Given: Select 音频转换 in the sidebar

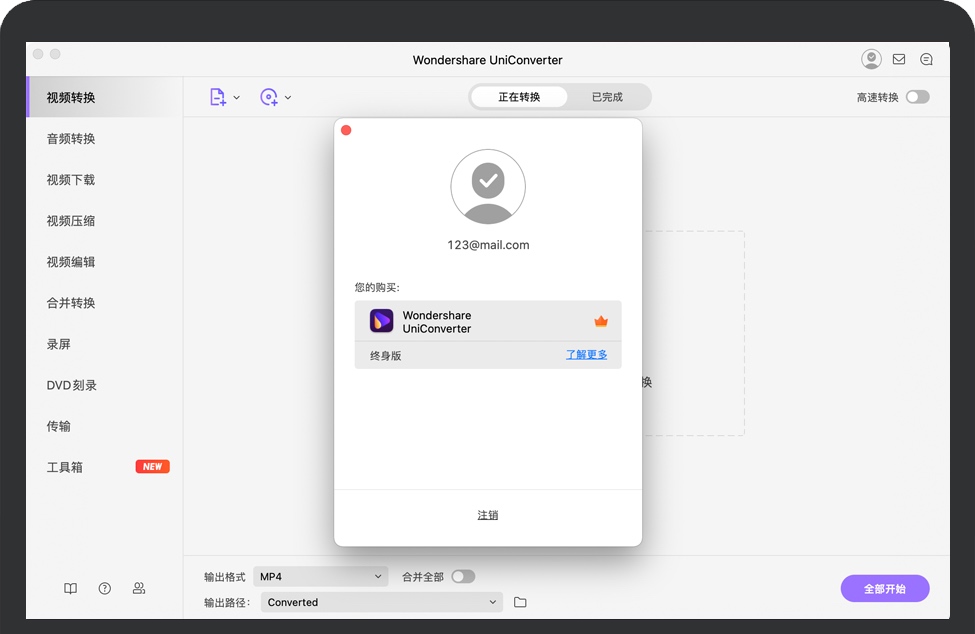Looking at the screenshot, I should point(104,138).
